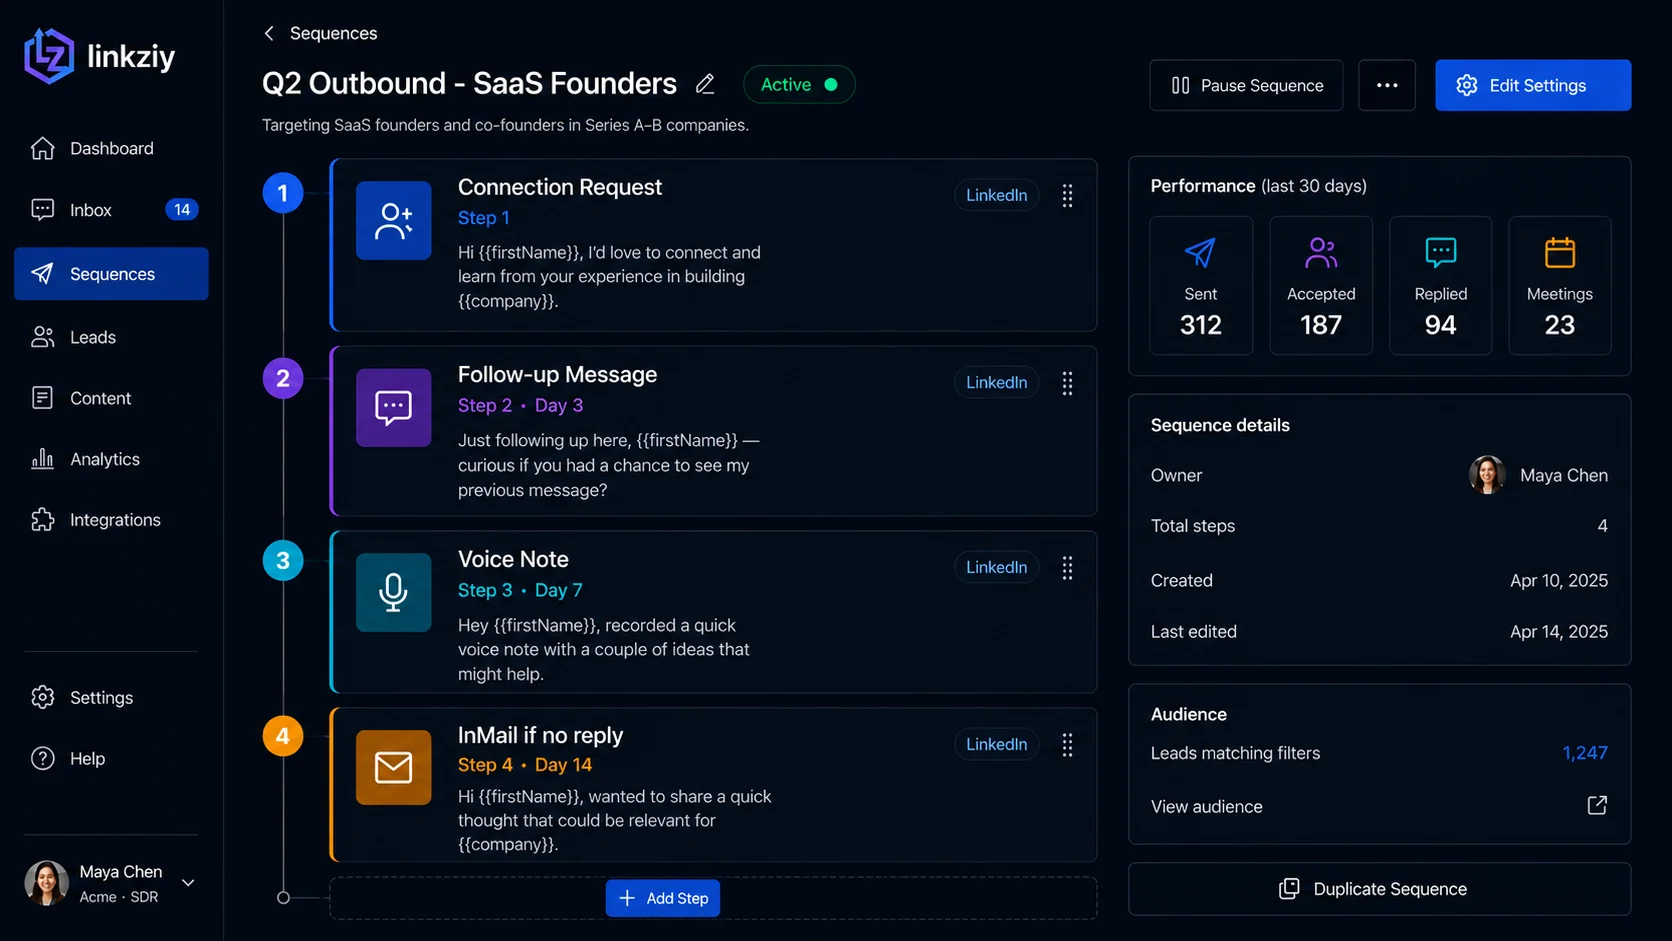The height and width of the screenshot is (941, 1672).
Task: Expand Maya Chen account menu chevron
Action: point(188,883)
